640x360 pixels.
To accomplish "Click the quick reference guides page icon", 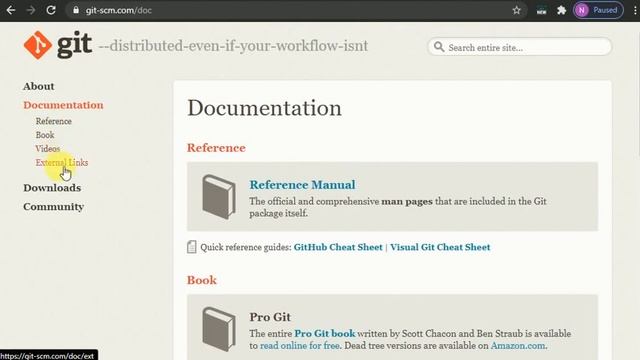I will pos(192,247).
